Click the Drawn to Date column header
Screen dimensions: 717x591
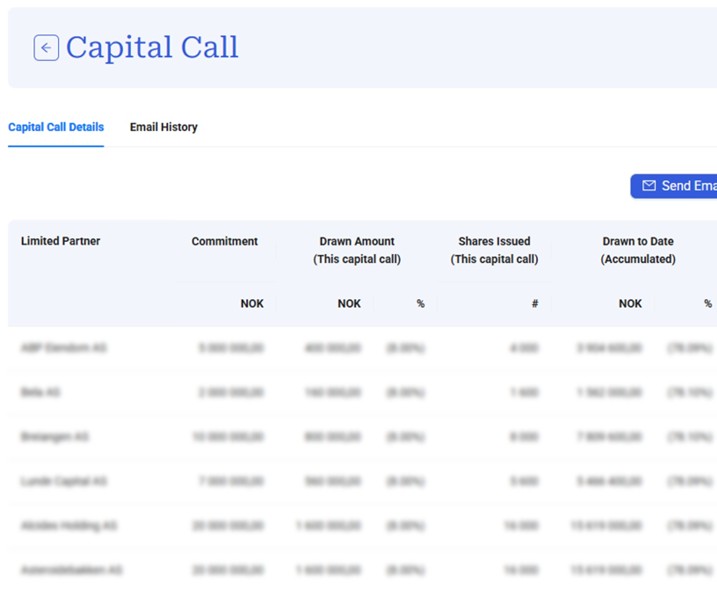(x=637, y=250)
